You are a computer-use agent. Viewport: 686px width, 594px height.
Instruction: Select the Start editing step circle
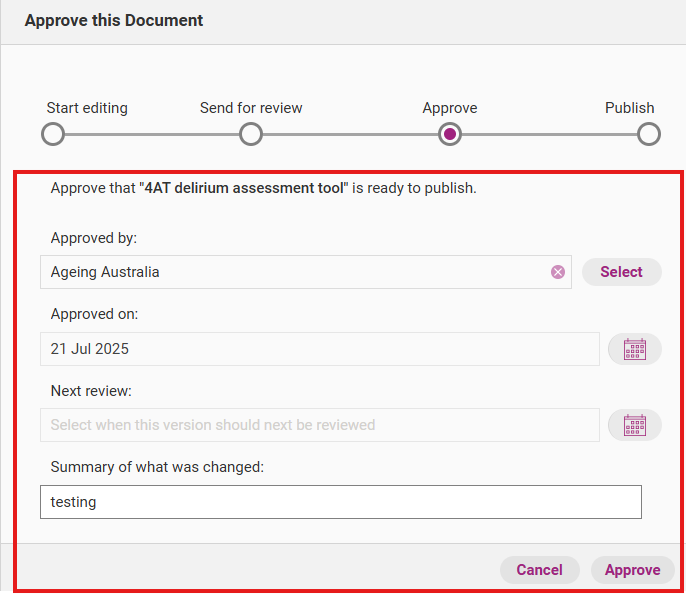53,134
